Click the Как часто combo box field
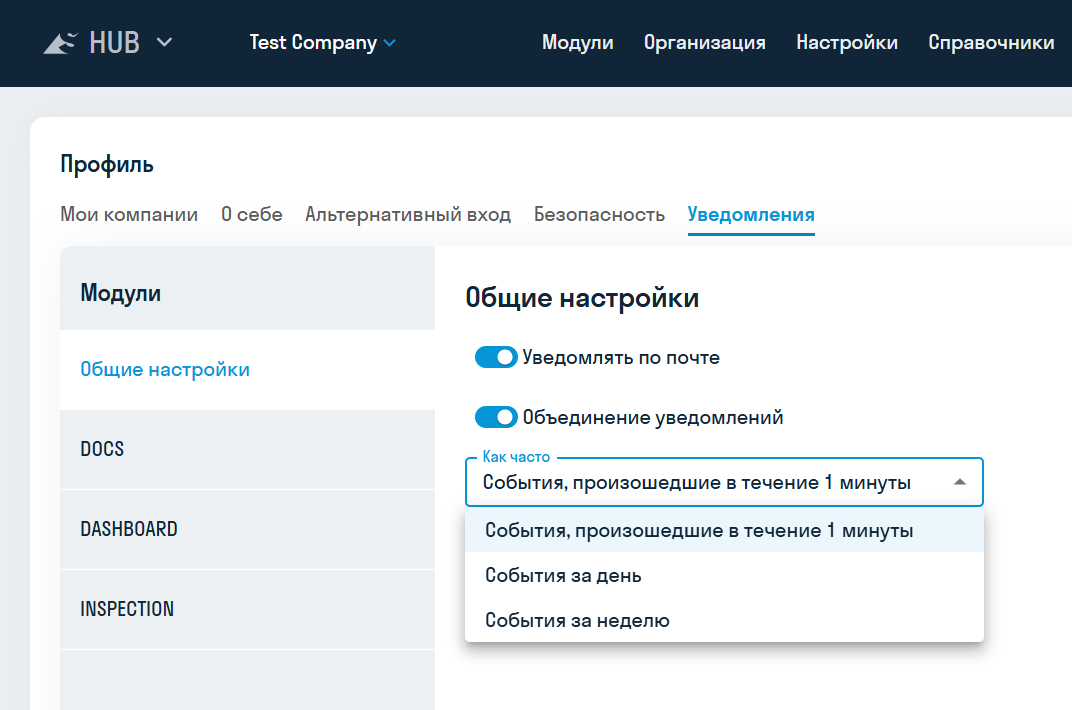 pyautogui.click(x=724, y=482)
